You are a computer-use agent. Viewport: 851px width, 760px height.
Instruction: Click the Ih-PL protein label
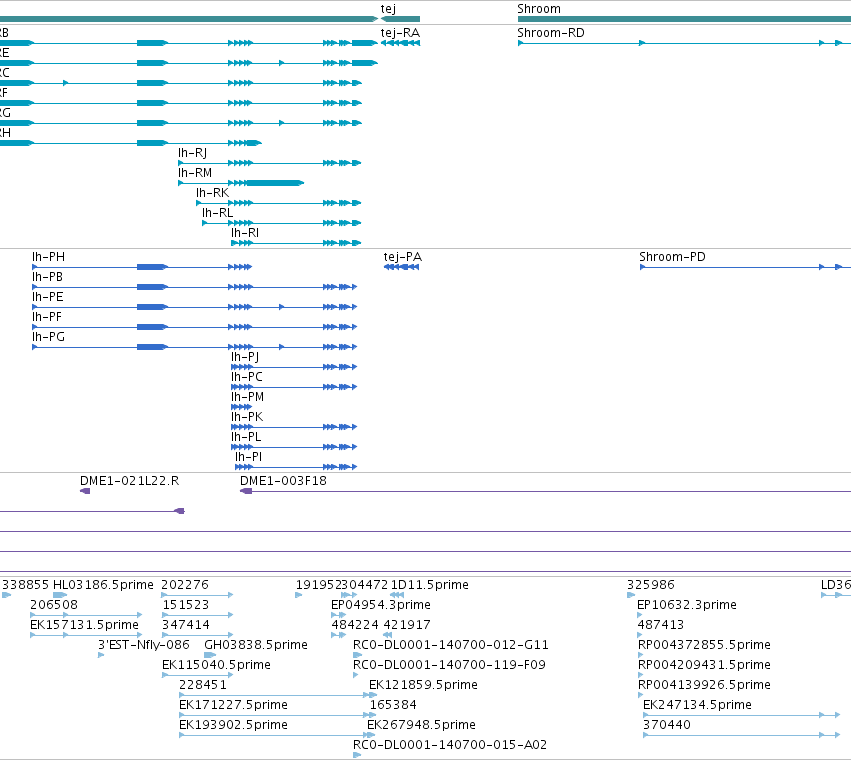(246, 436)
